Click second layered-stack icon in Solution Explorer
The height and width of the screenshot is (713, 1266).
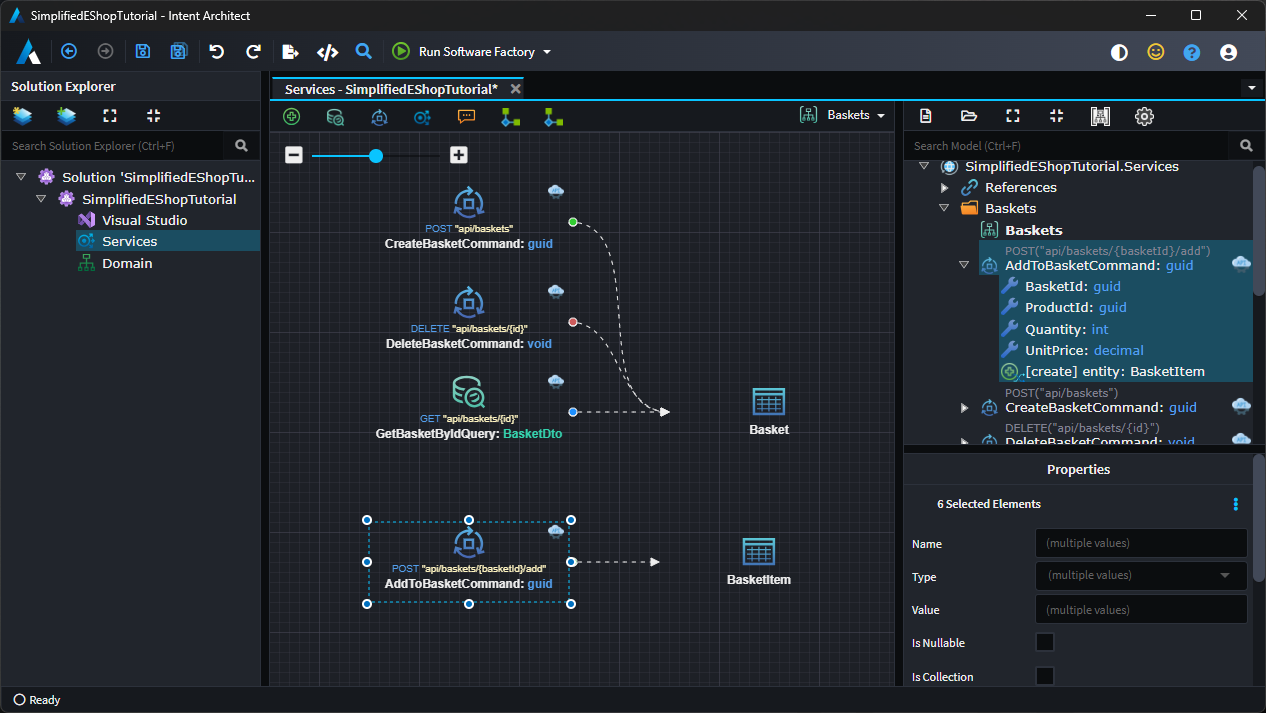click(x=66, y=116)
